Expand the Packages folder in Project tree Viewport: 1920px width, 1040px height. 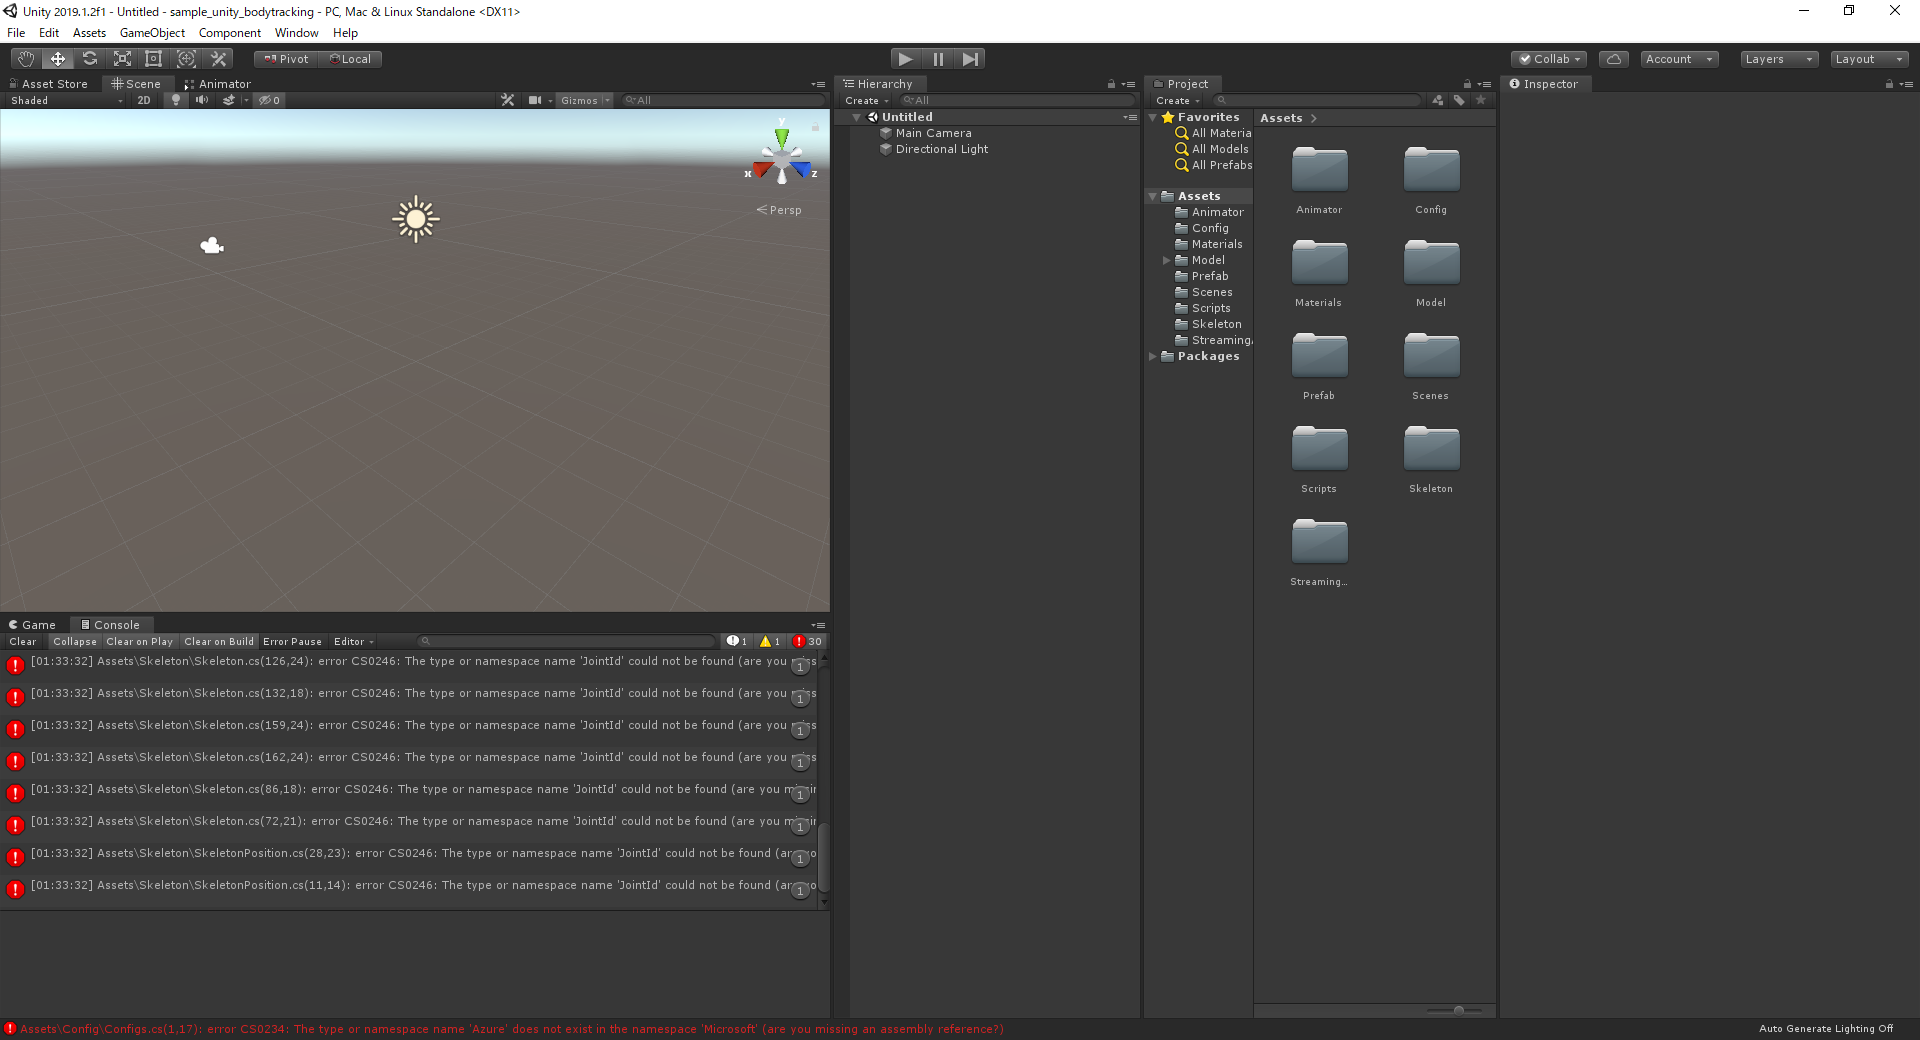tap(1153, 356)
